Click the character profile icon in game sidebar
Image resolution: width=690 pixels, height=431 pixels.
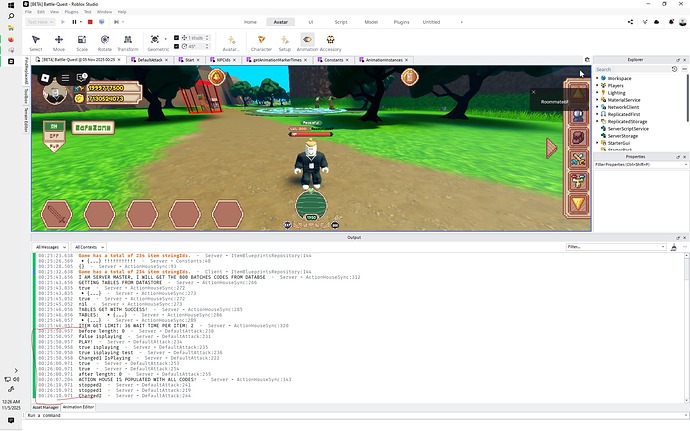(578, 116)
